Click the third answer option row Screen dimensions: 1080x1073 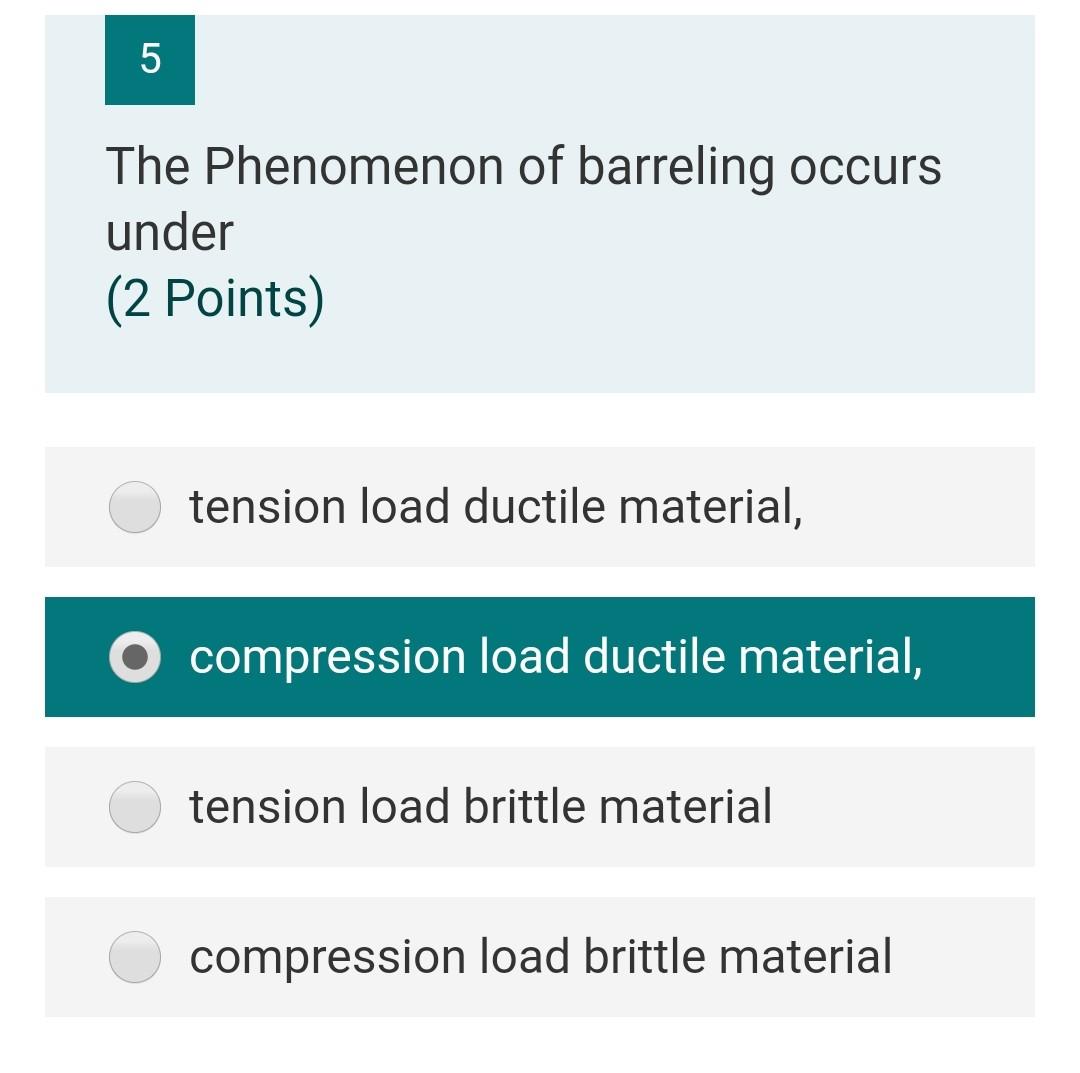540,808
